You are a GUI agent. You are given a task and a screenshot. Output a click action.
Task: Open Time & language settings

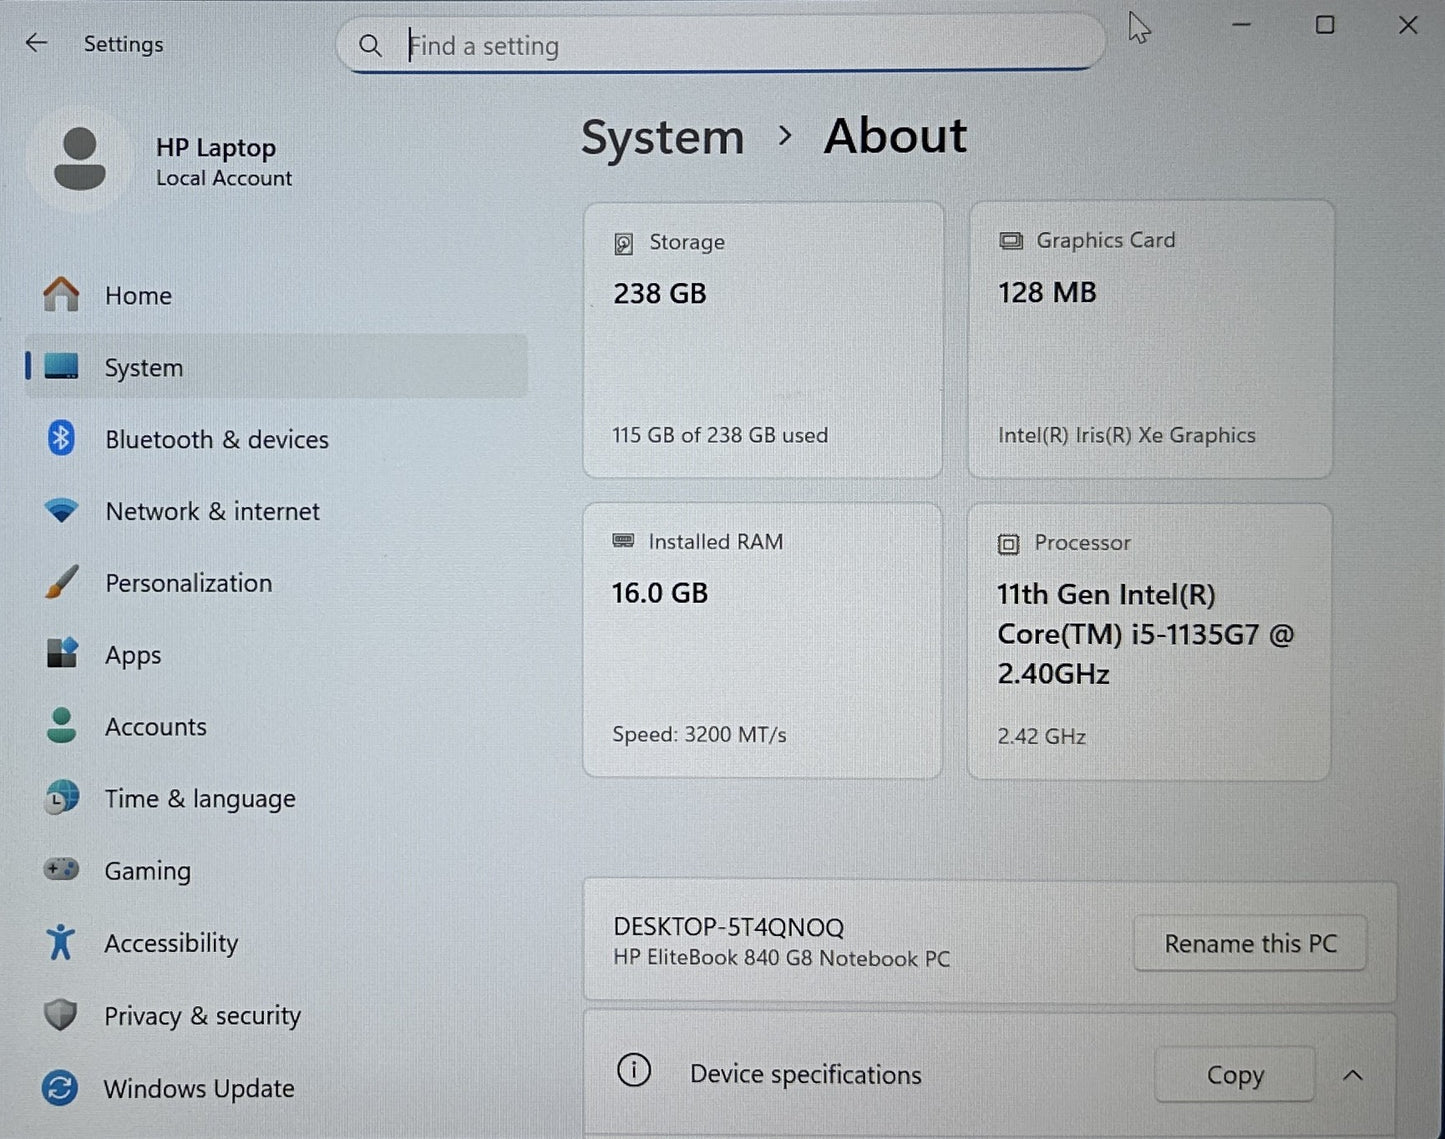pos(199,799)
